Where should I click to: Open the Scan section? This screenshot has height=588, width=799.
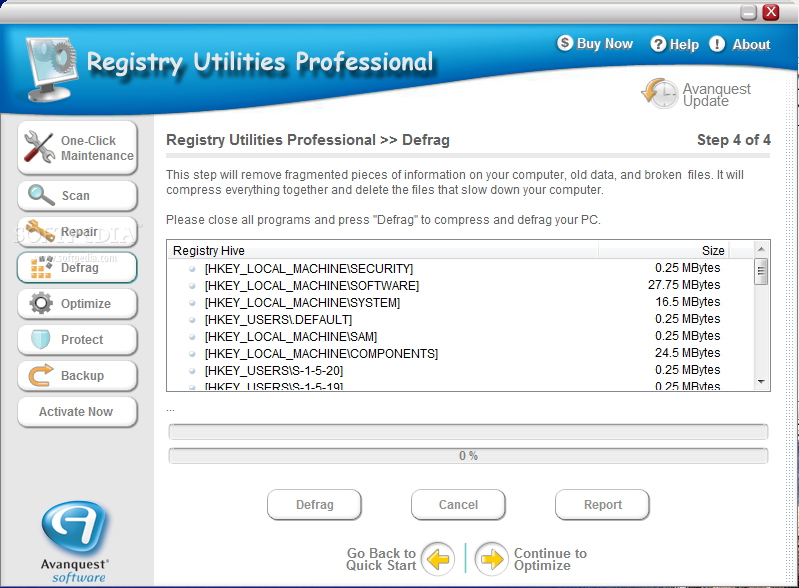click(x=77, y=196)
